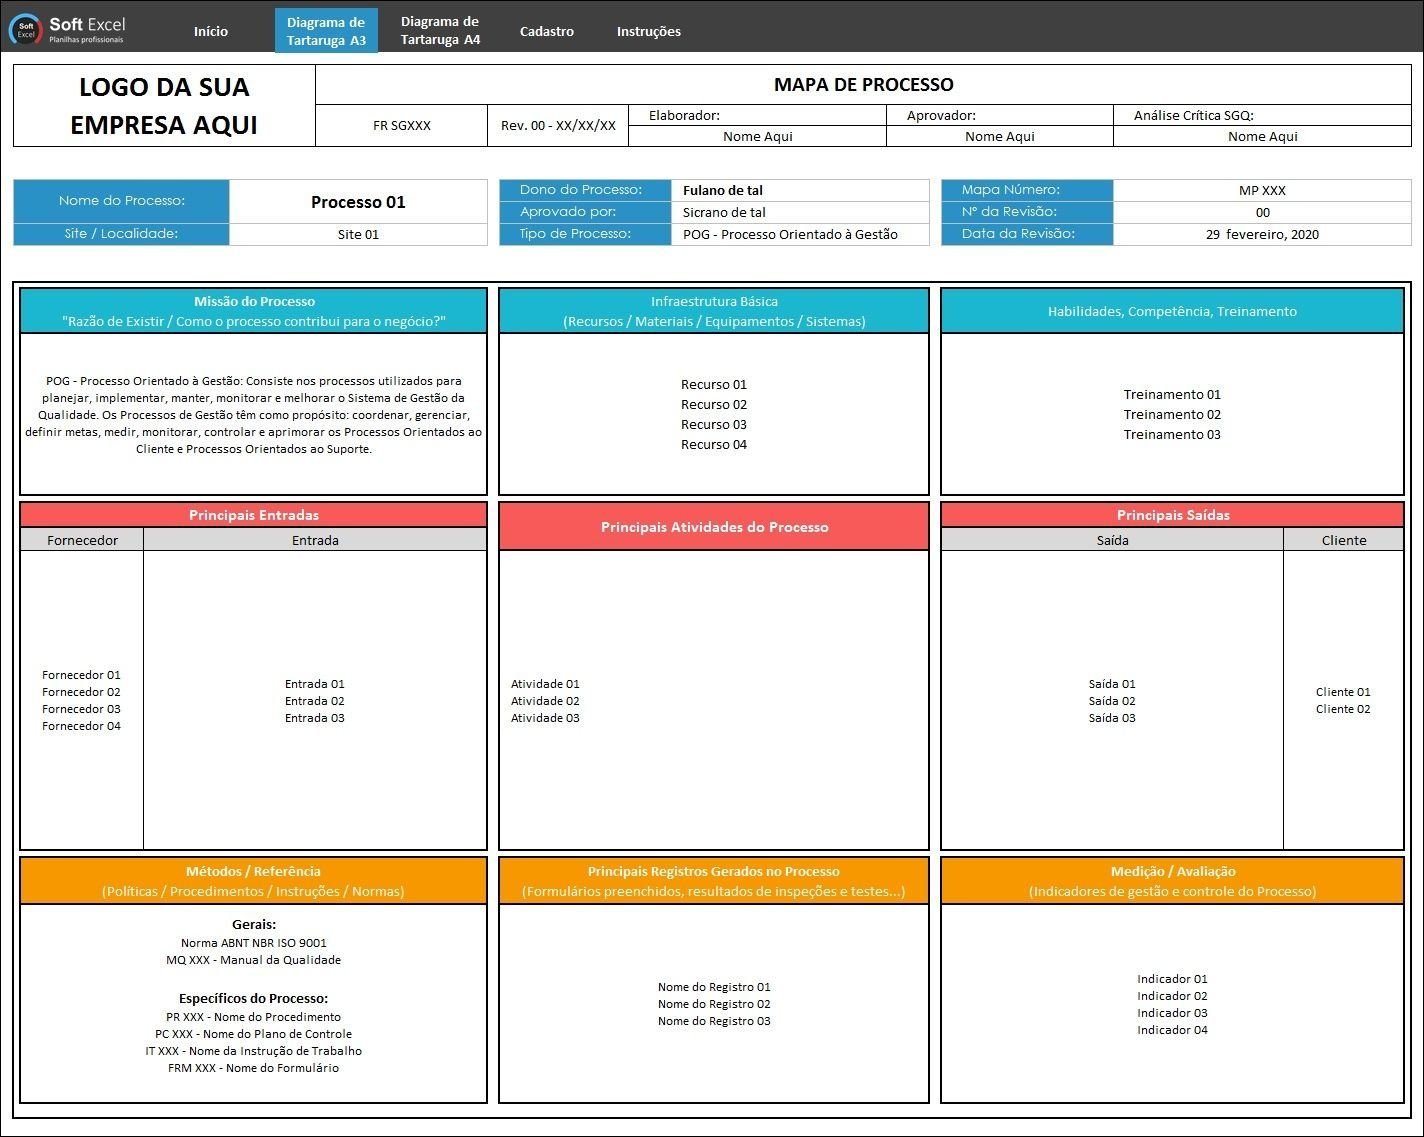Click the Soft Excel logo icon
This screenshot has width=1424, height=1137.
[25, 30]
